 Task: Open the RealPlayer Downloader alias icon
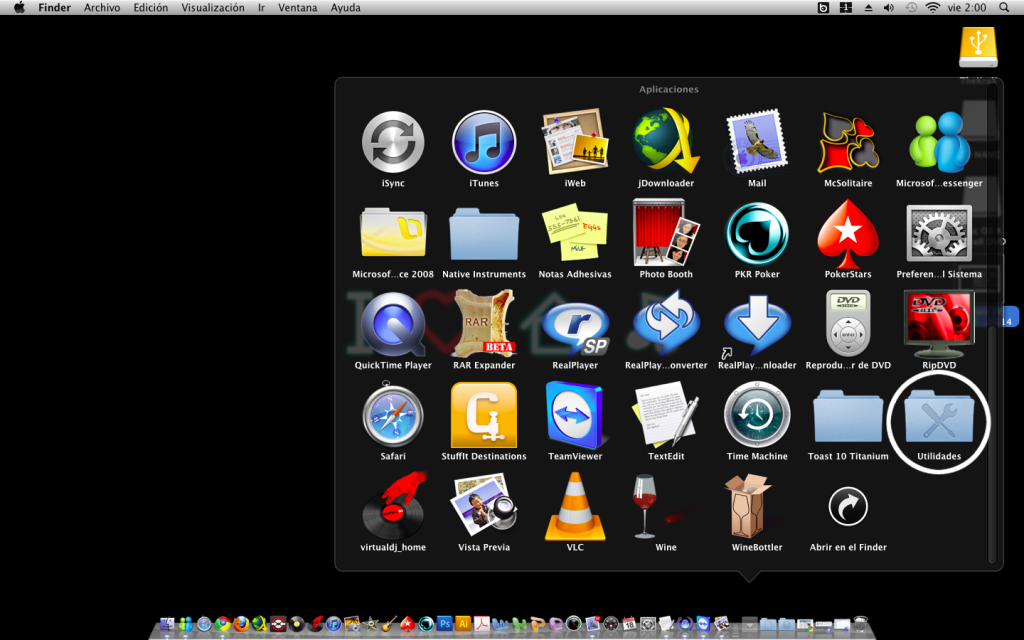coord(757,325)
